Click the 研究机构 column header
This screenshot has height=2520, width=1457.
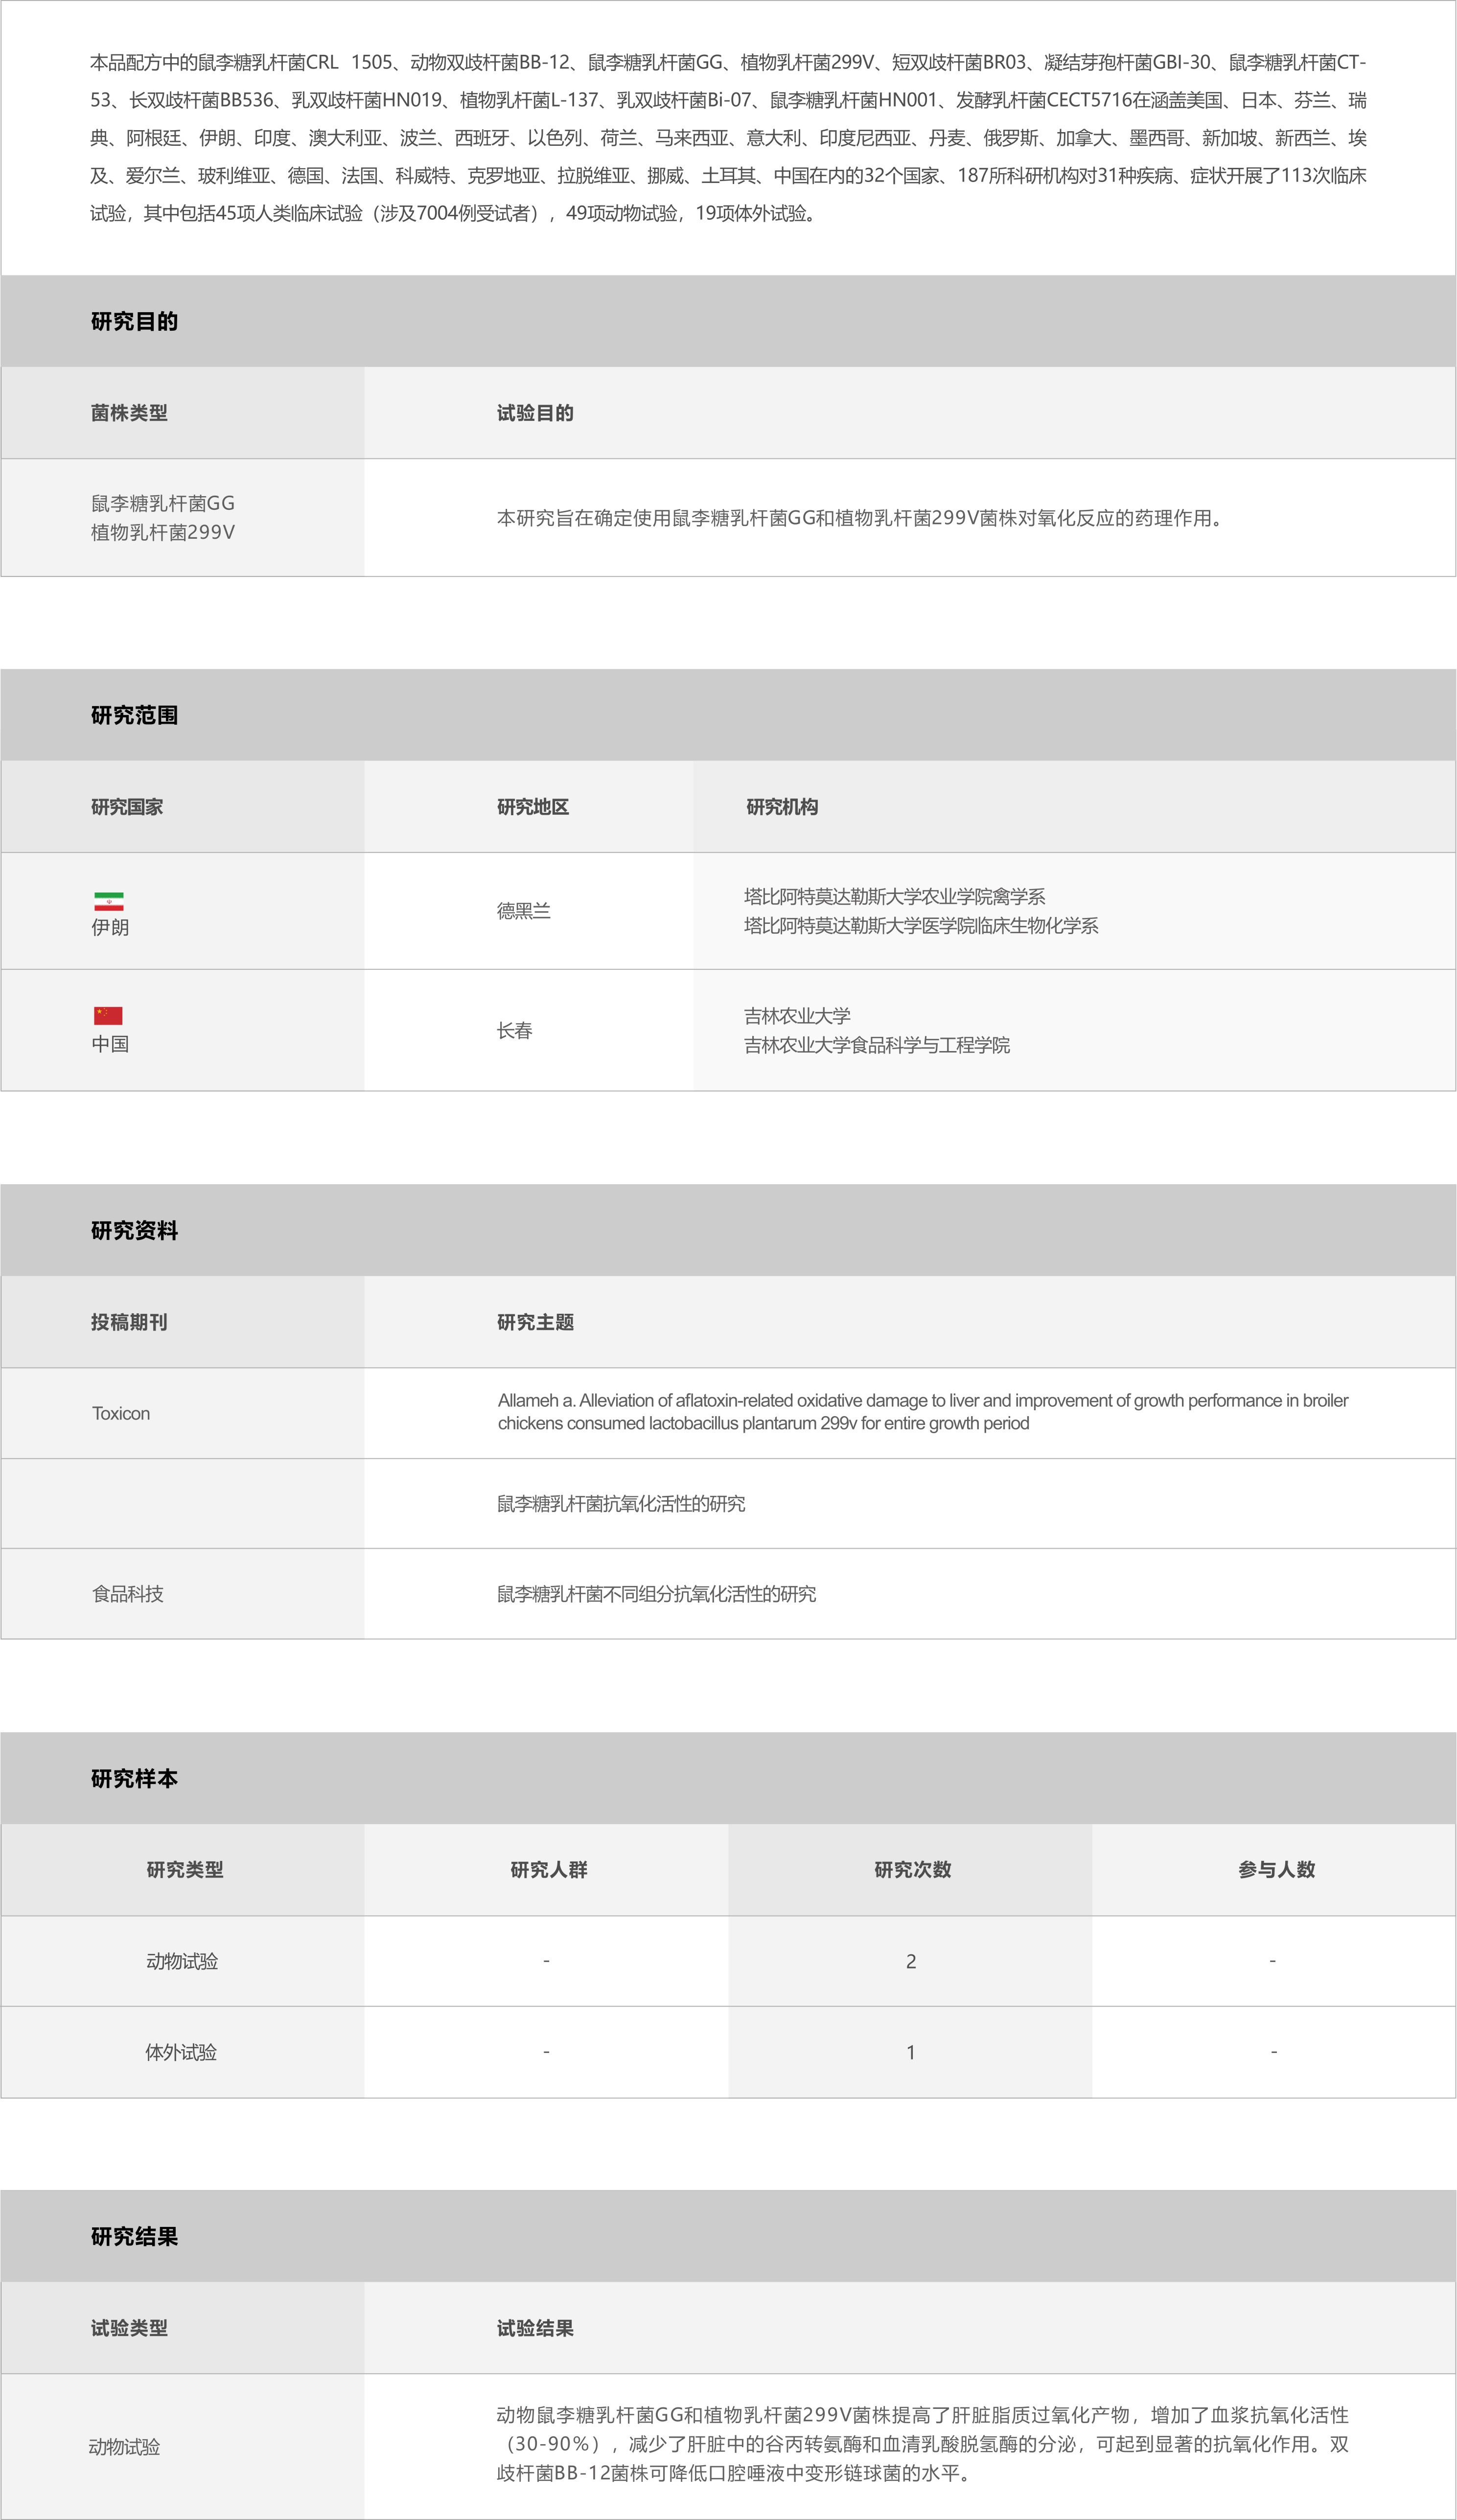782,807
